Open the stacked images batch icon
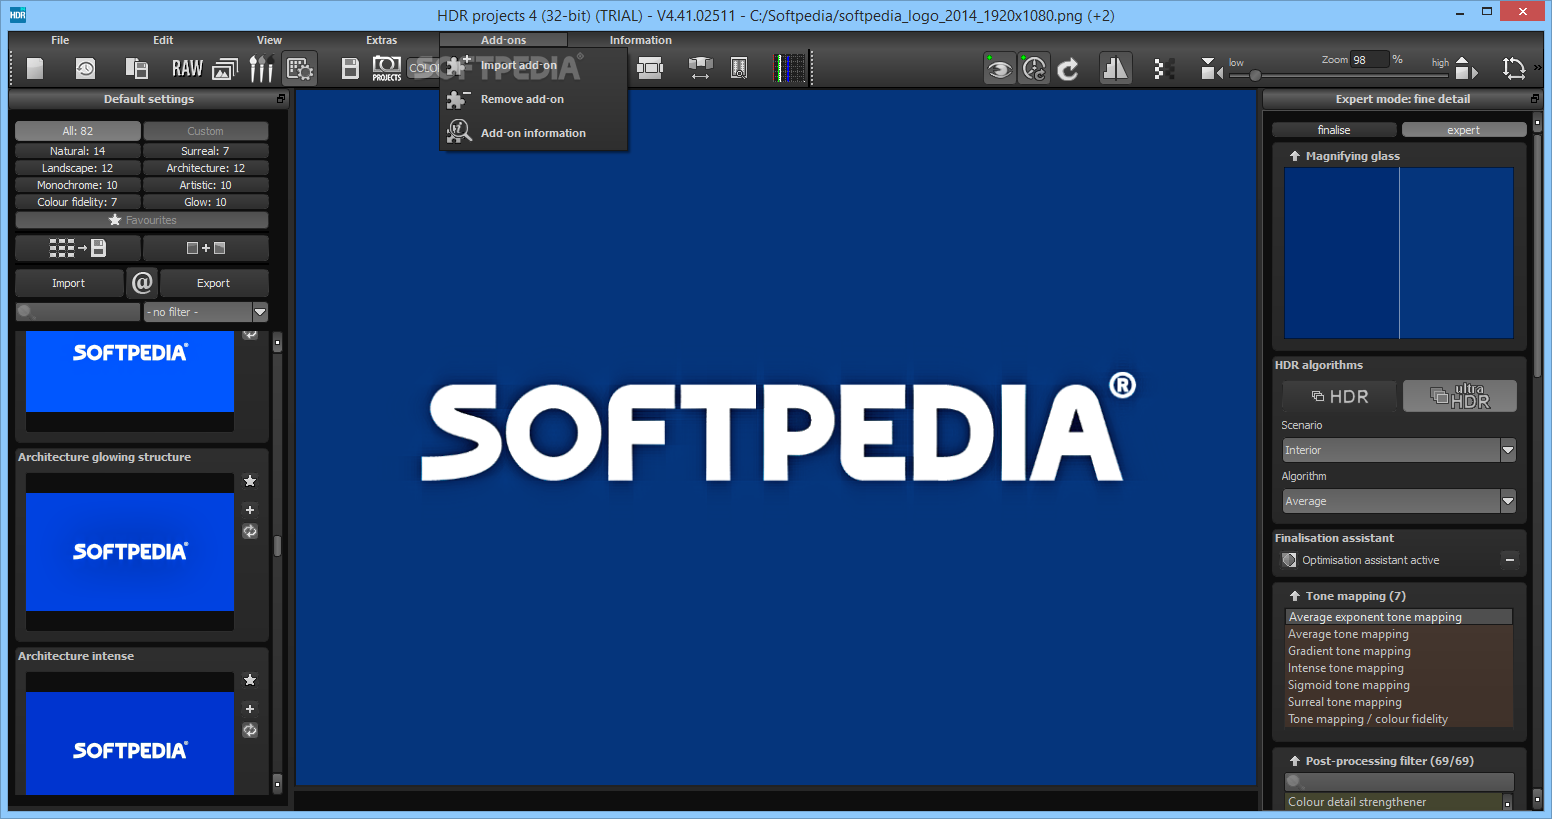 pos(226,68)
